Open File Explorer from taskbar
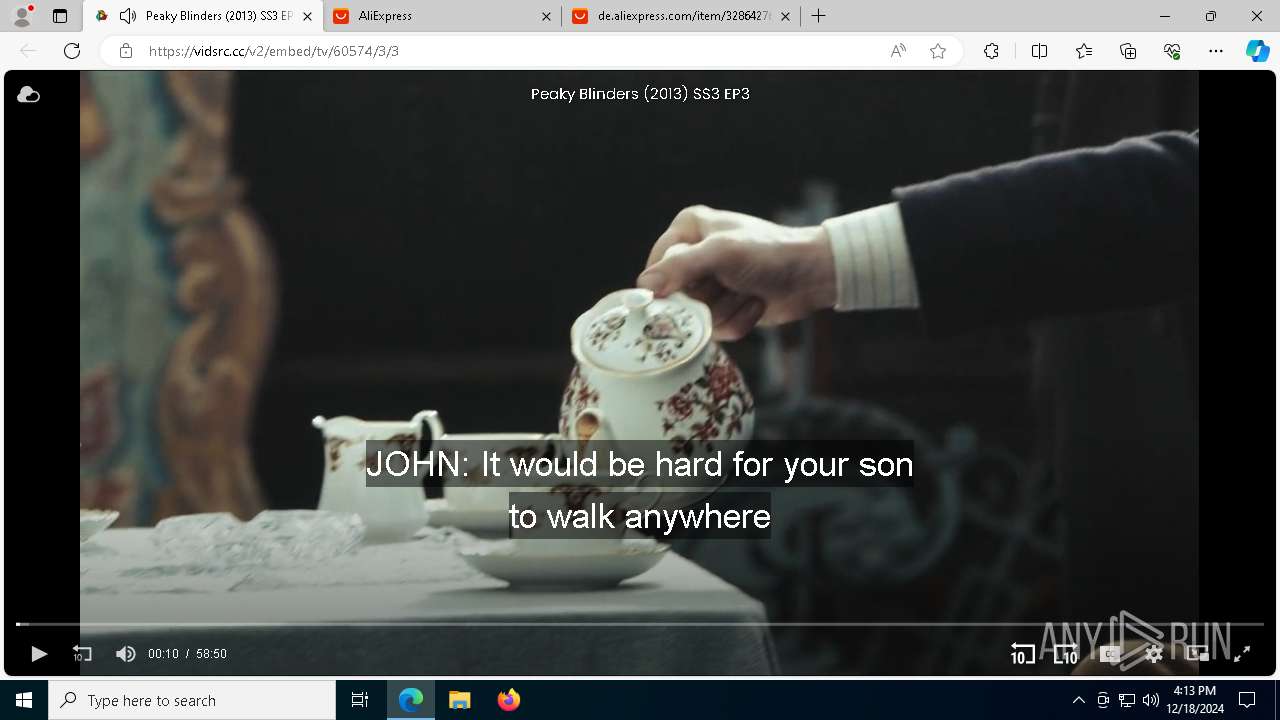This screenshot has height=720, width=1280. (460, 700)
